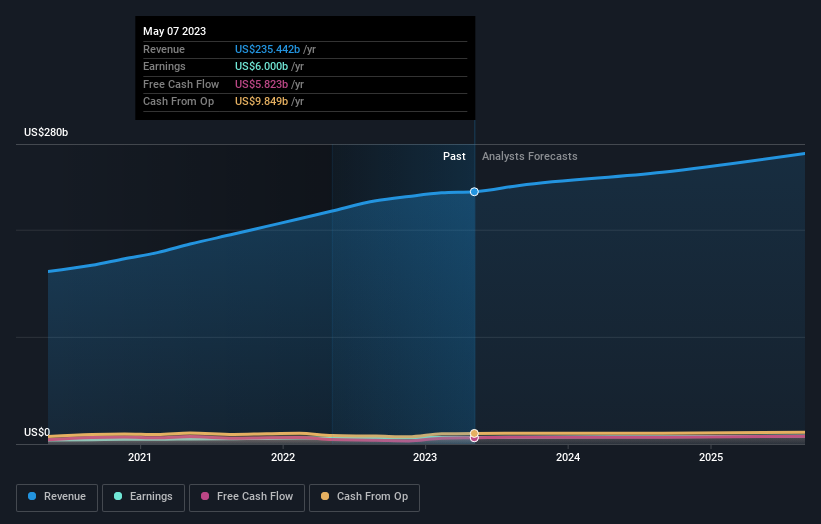Click the blue Revenue data point marker
This screenshot has width=821, height=524.
pos(474,192)
